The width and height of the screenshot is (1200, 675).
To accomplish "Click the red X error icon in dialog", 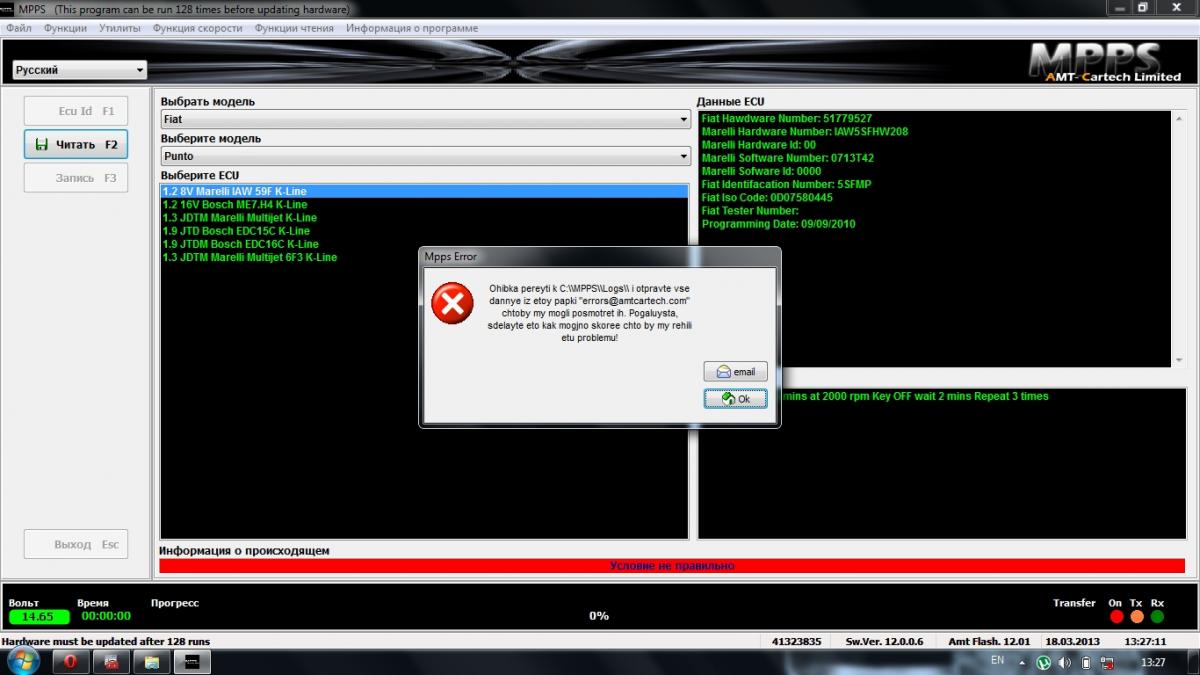I will (x=452, y=303).
